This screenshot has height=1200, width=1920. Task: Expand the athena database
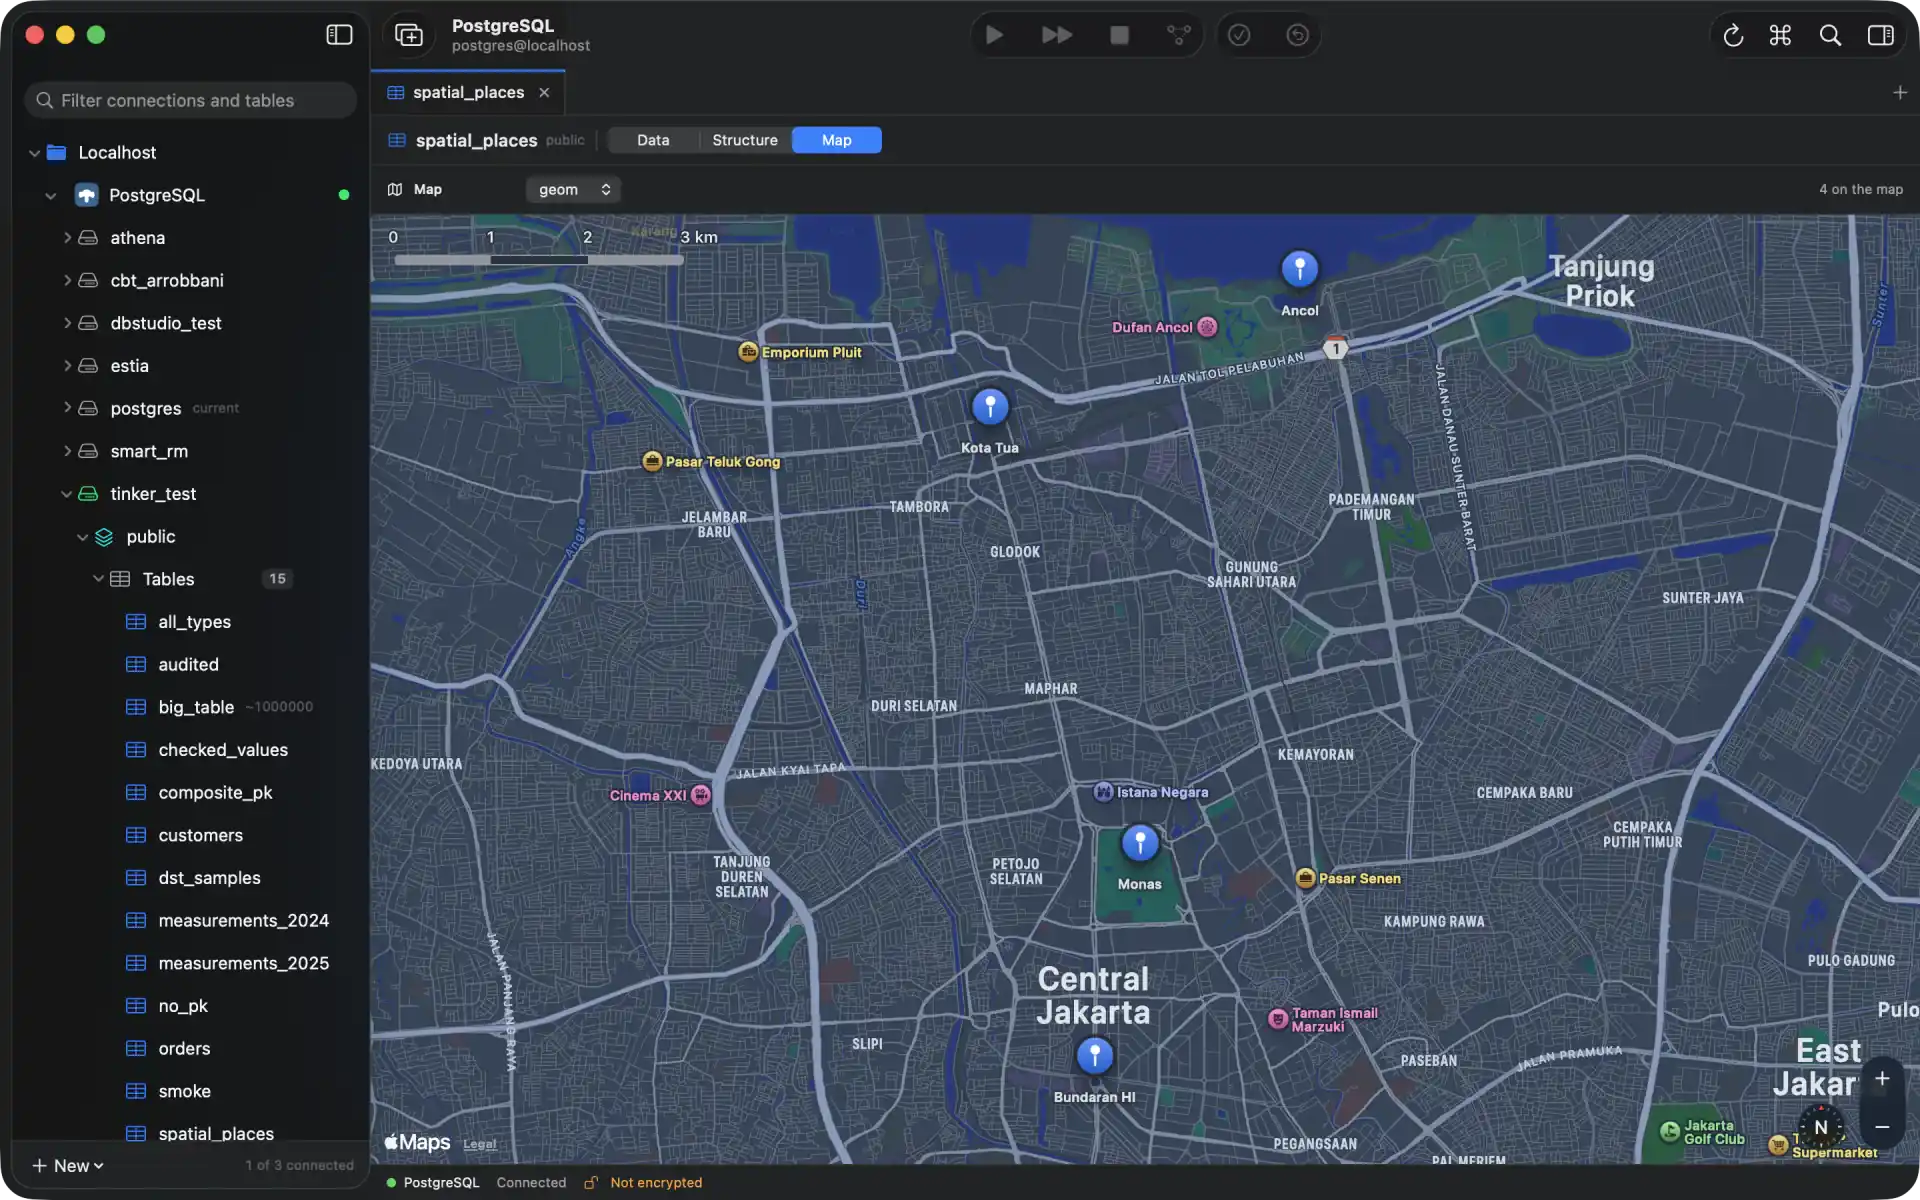pos(67,238)
